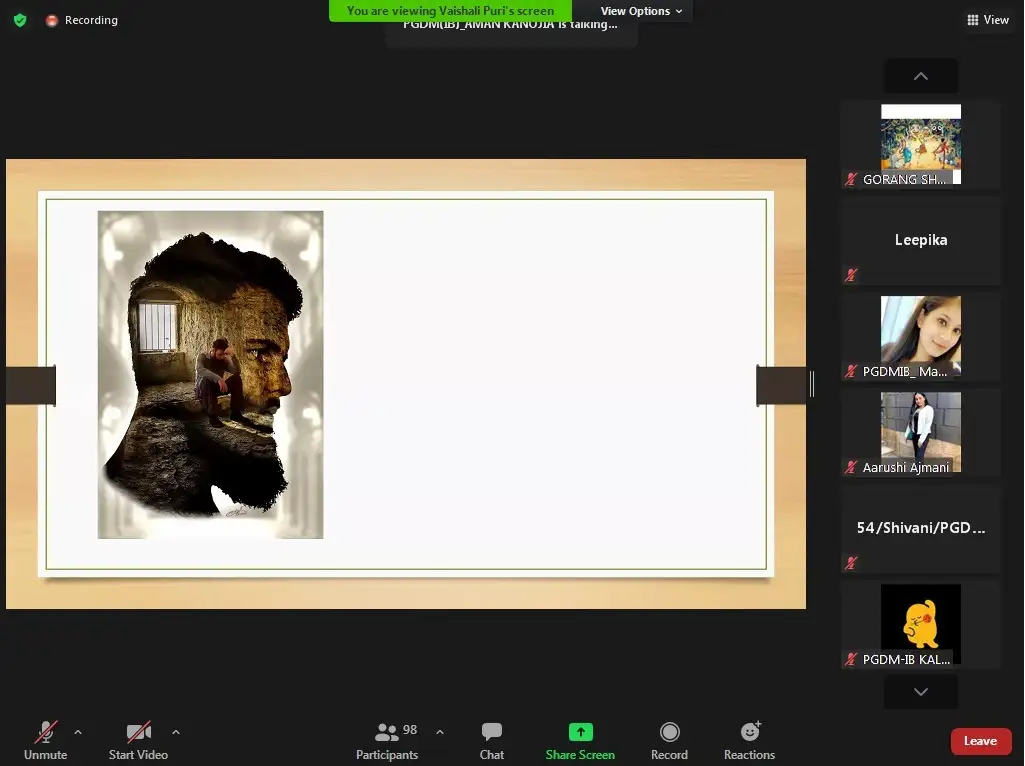Open the Reactions menu
Image resolution: width=1025 pixels, height=766 pixels.
point(749,741)
